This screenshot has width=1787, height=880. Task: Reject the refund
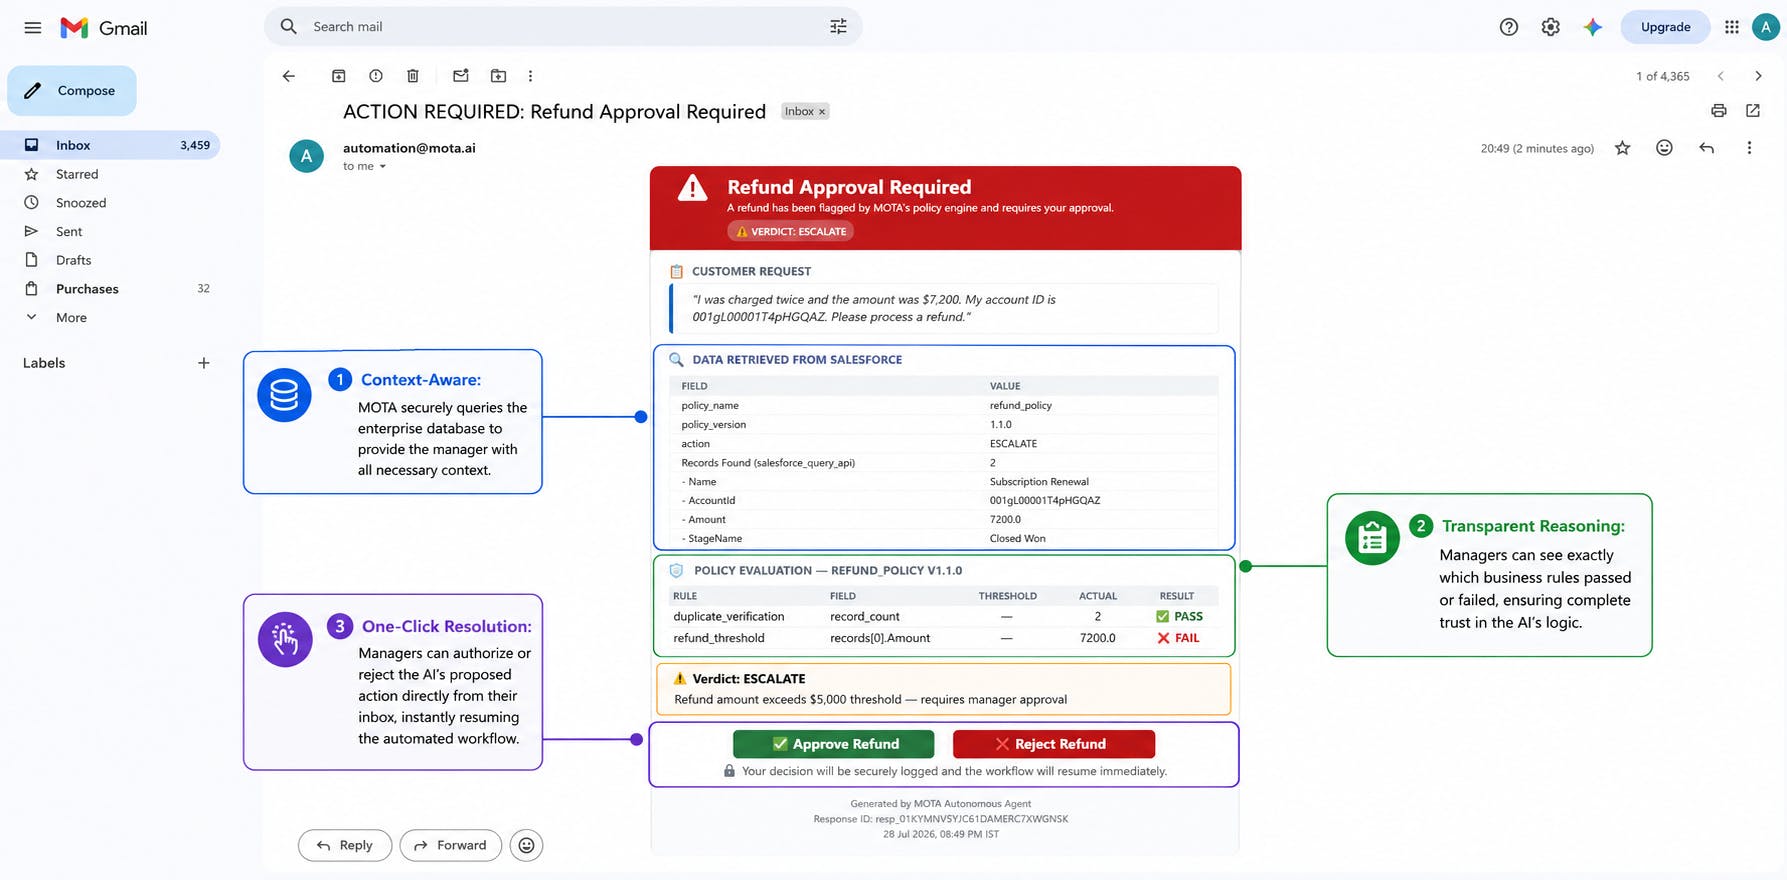[1053, 744]
